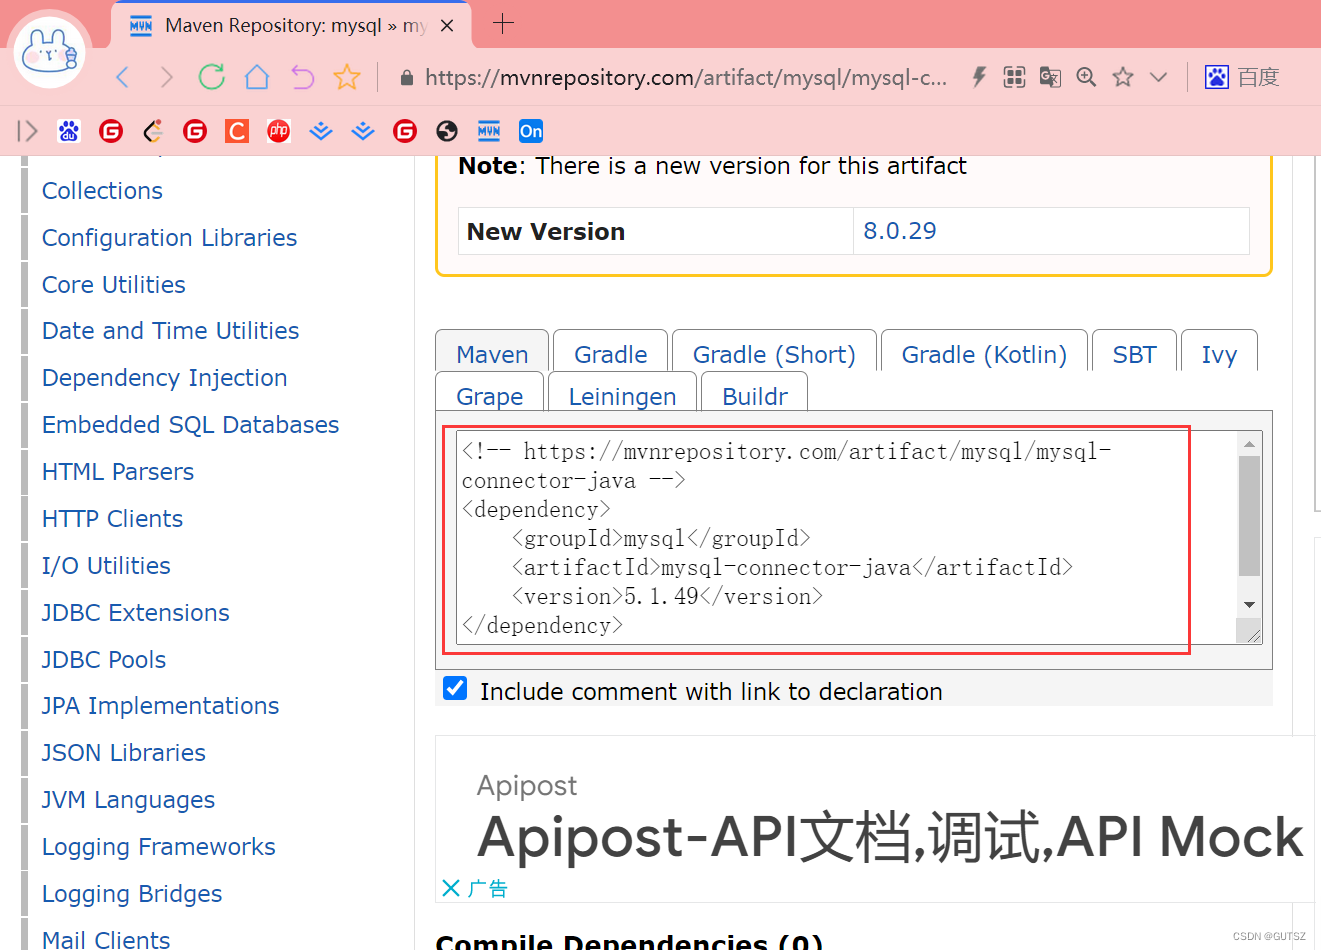The height and width of the screenshot is (950, 1321).
Task: Open the Baidu bookmark in bookmarks bar
Action: point(69,131)
